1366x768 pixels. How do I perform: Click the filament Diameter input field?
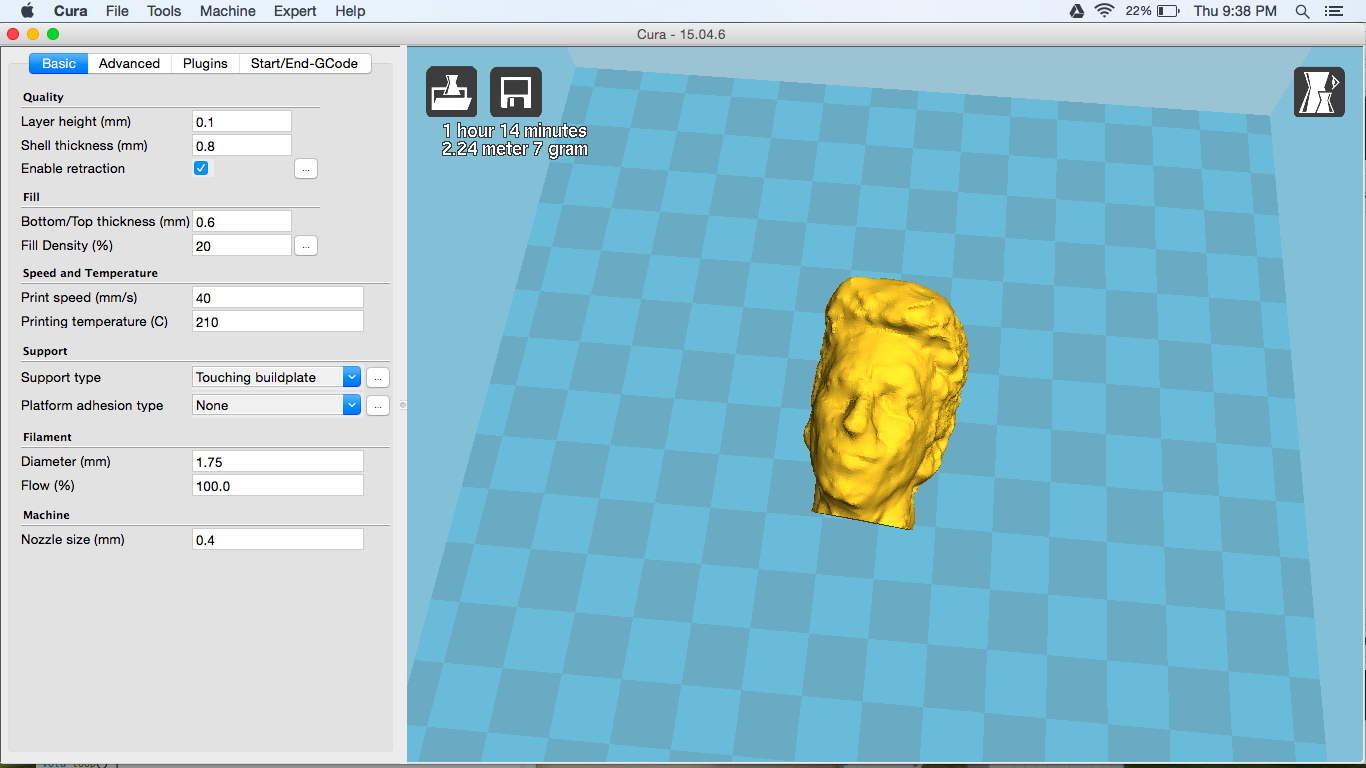[278, 461]
